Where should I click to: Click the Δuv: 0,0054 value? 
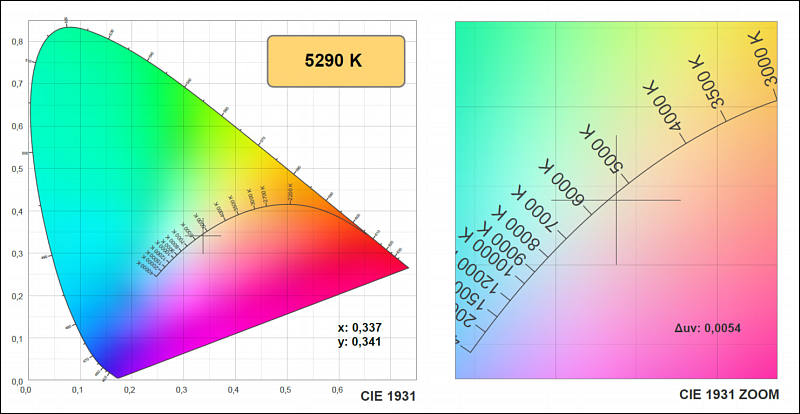pyautogui.click(x=707, y=328)
